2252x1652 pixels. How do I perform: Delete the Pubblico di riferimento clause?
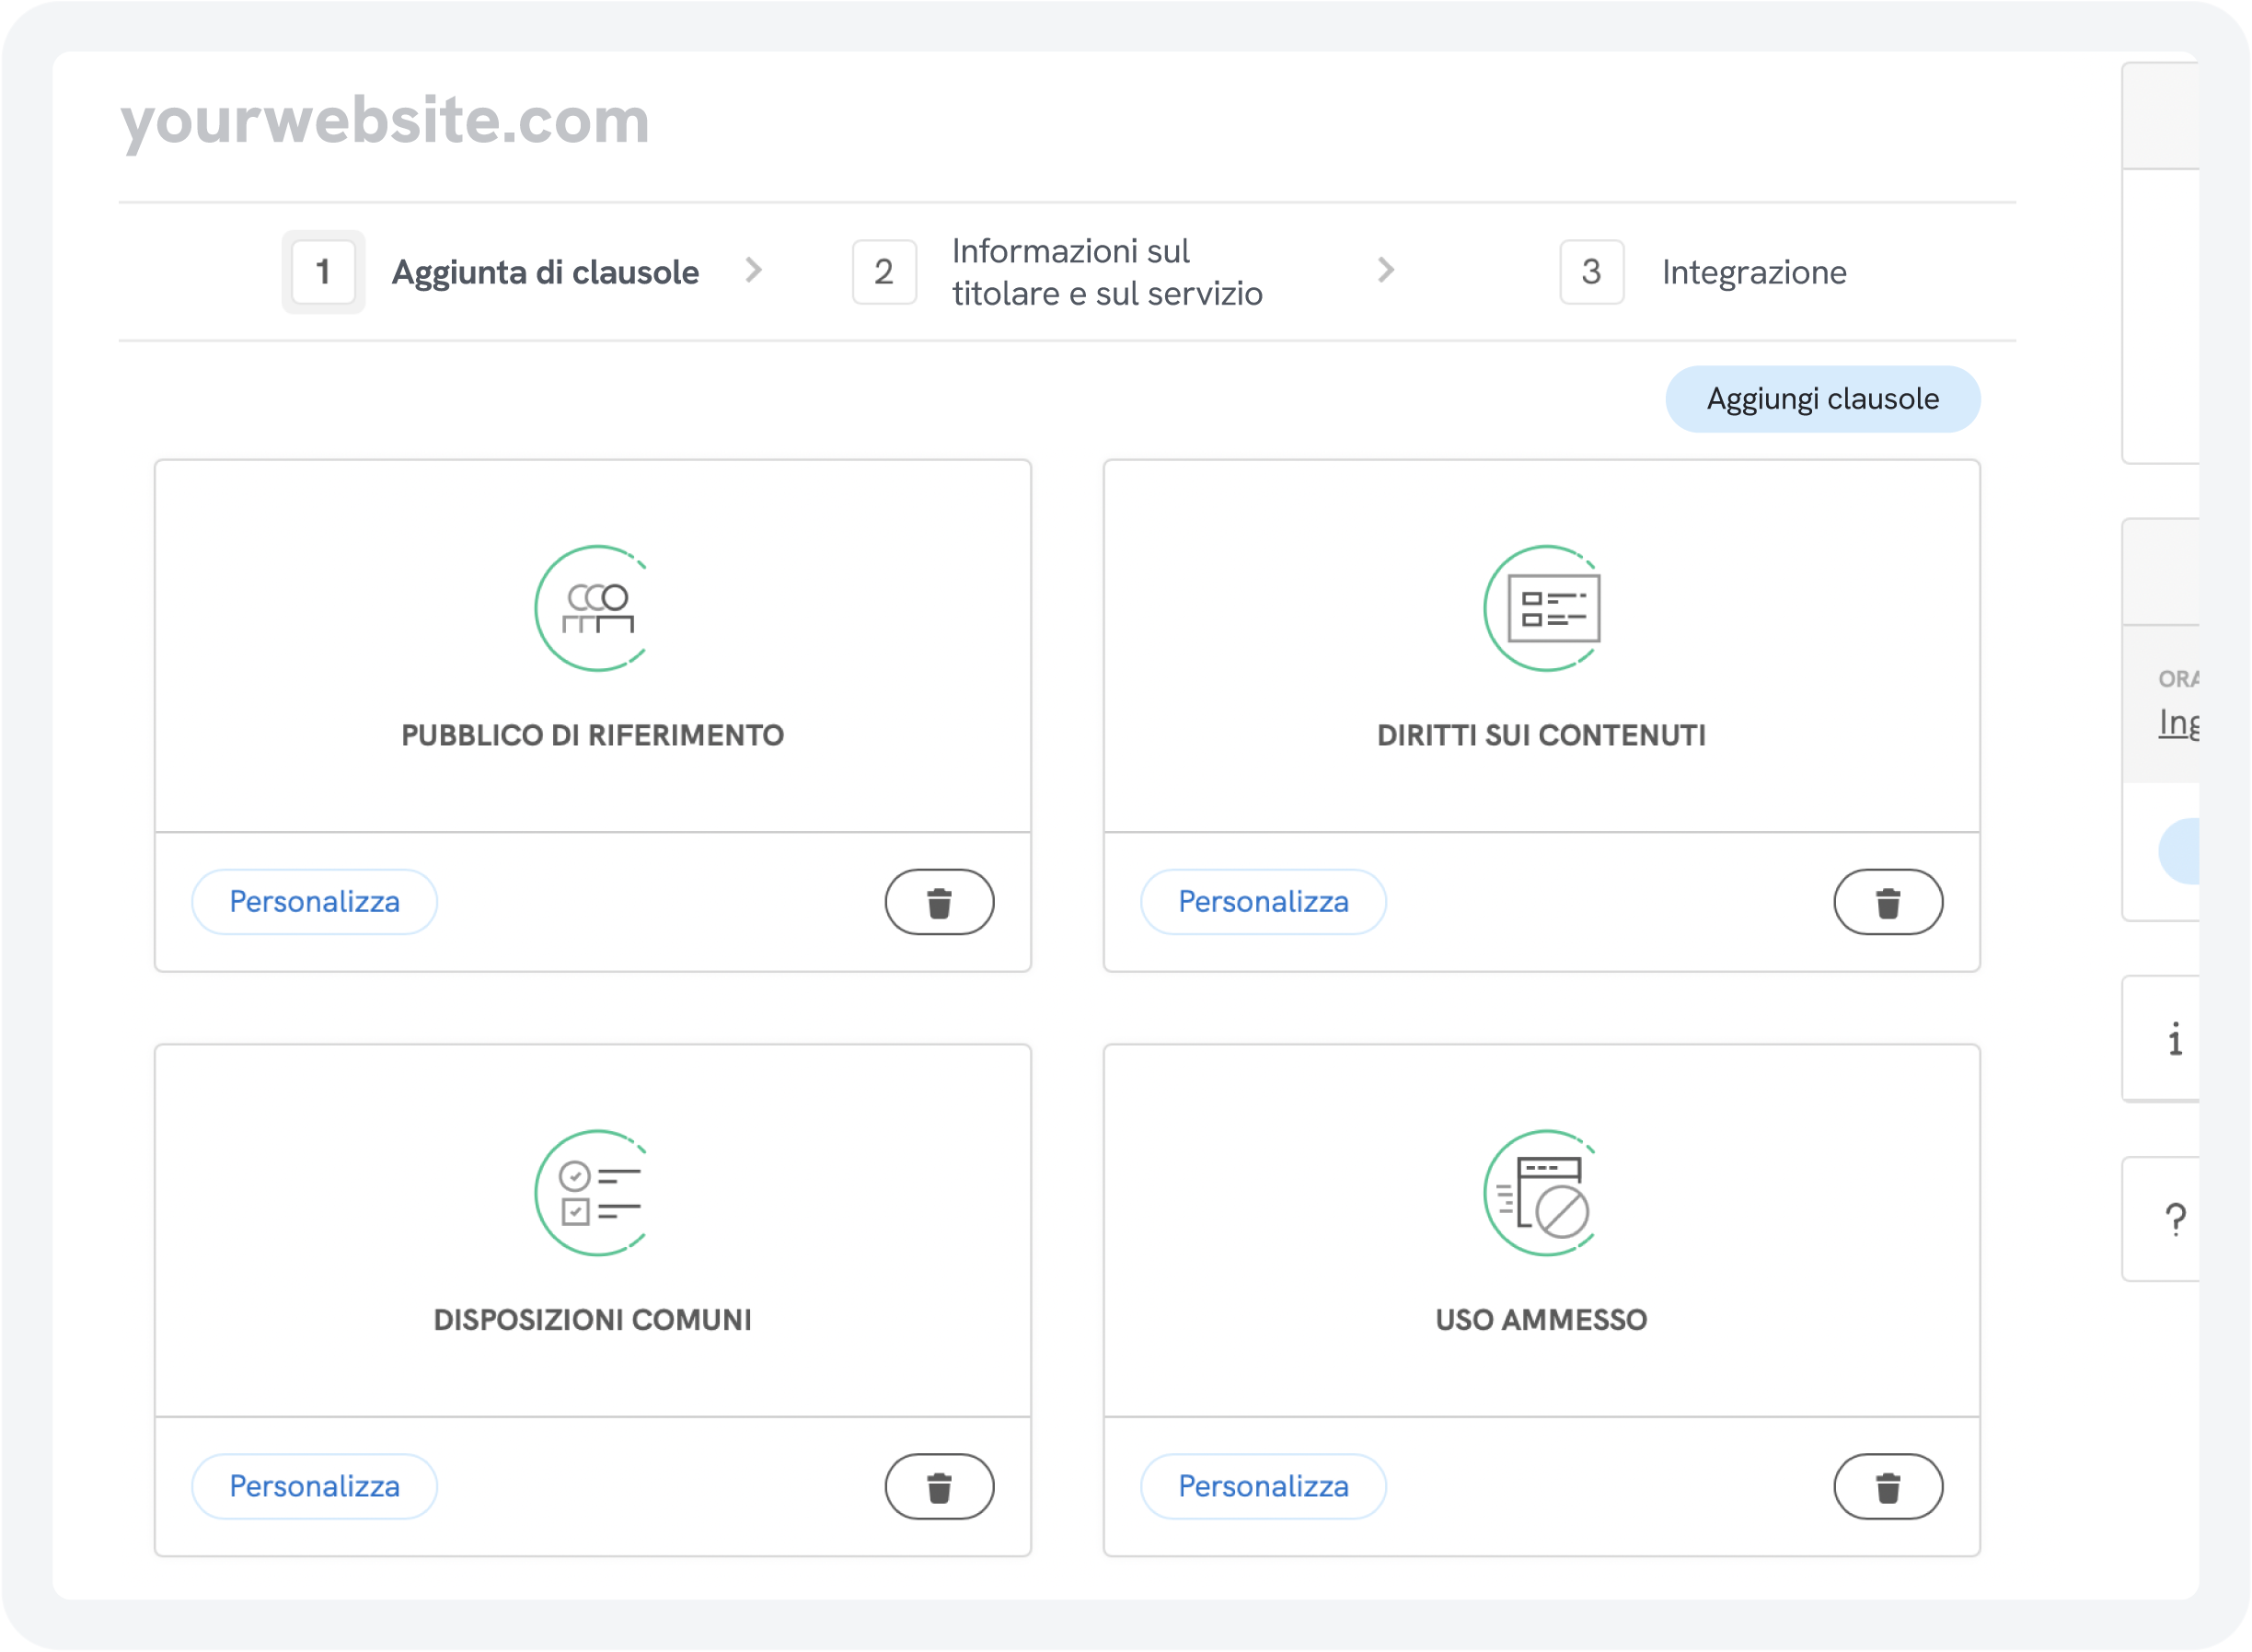point(938,902)
